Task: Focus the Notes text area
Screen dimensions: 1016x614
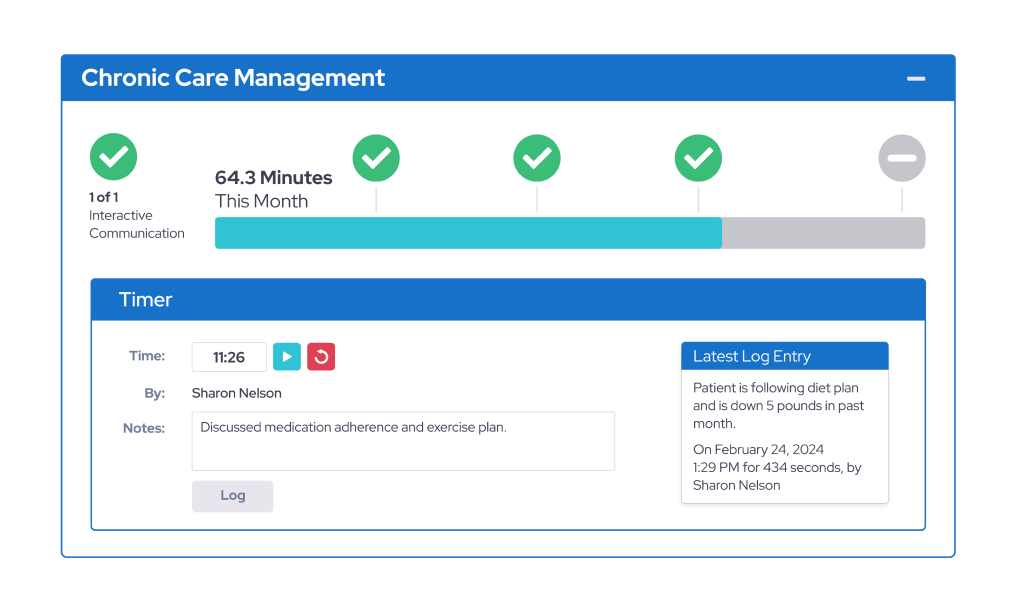Action: pyautogui.click(x=403, y=441)
